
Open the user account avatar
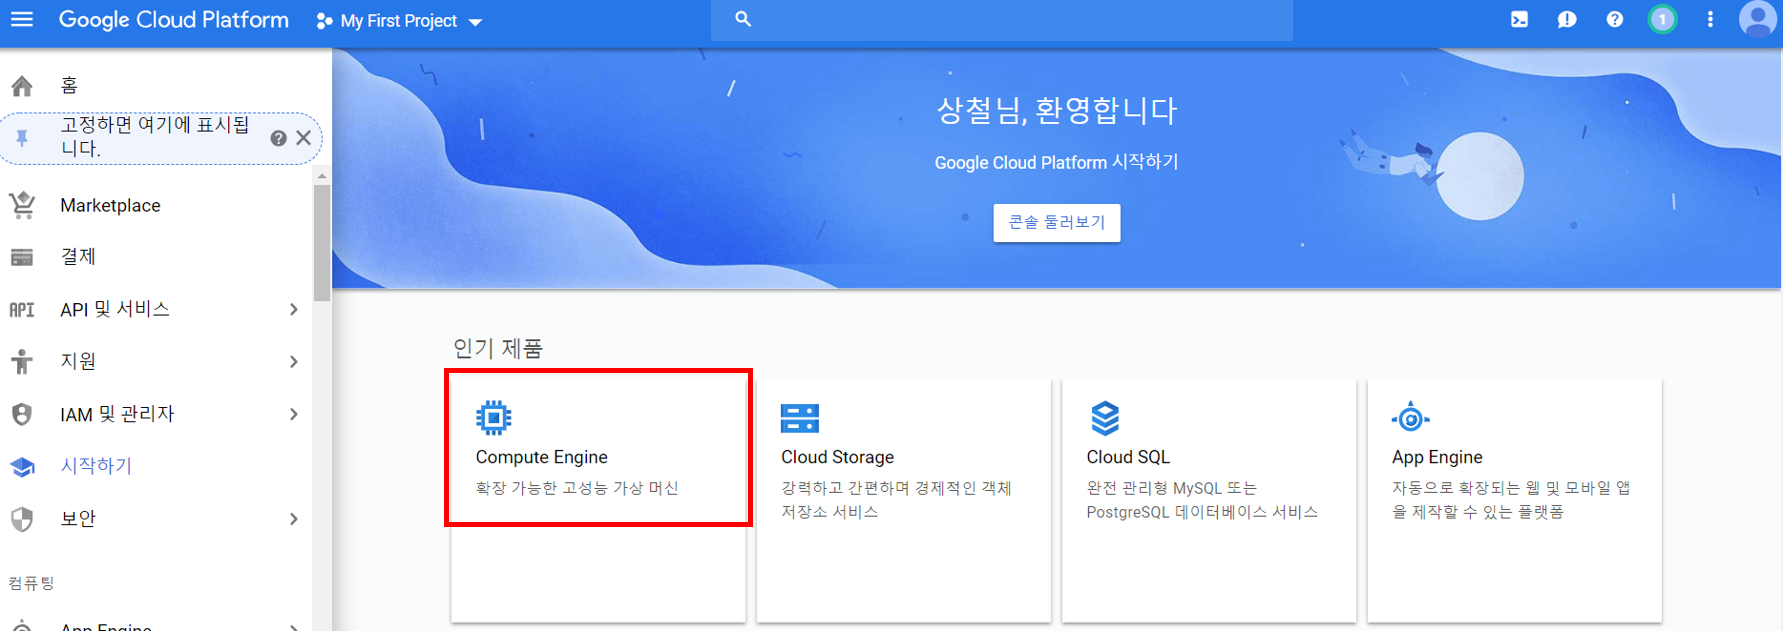1758,19
